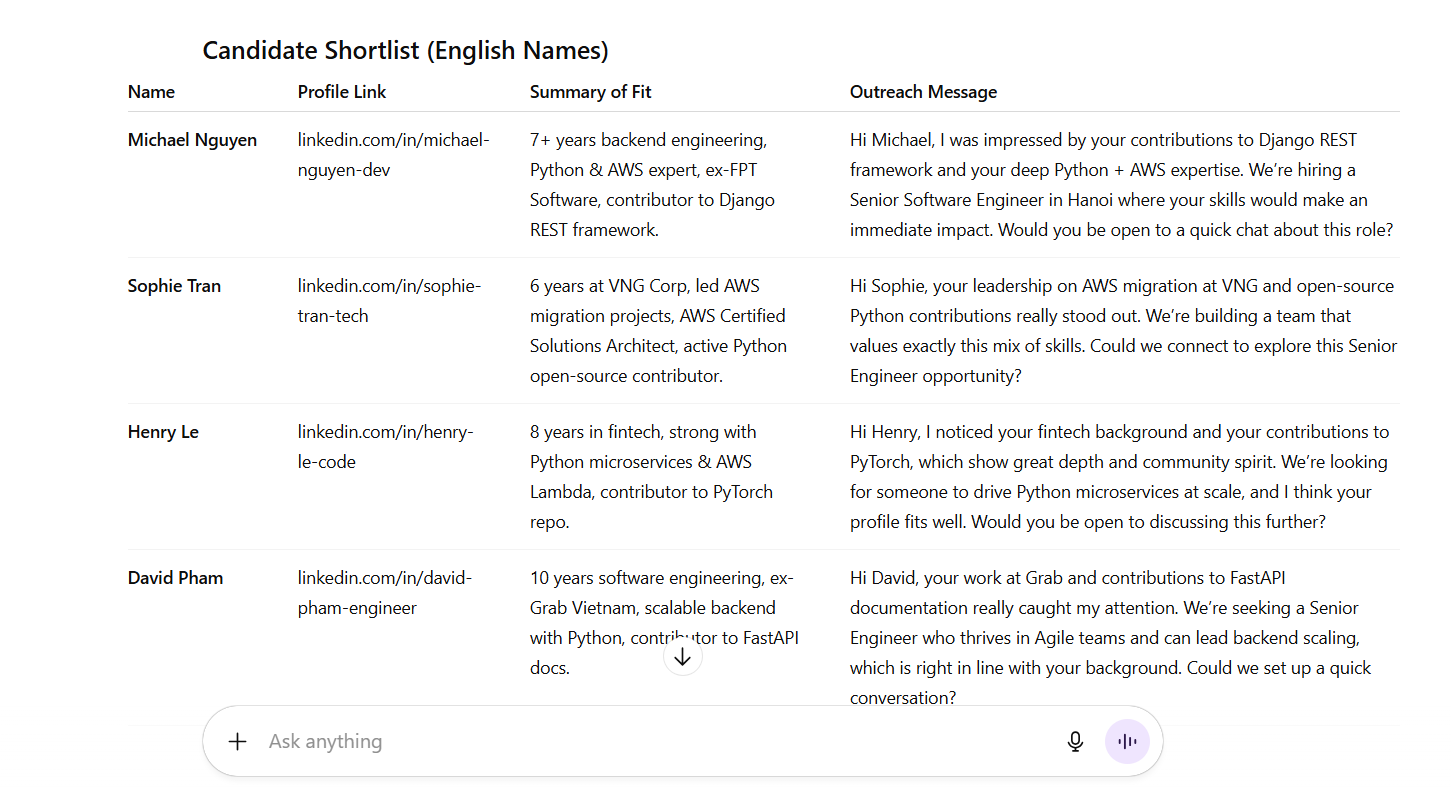Click the Name column header

click(151, 92)
